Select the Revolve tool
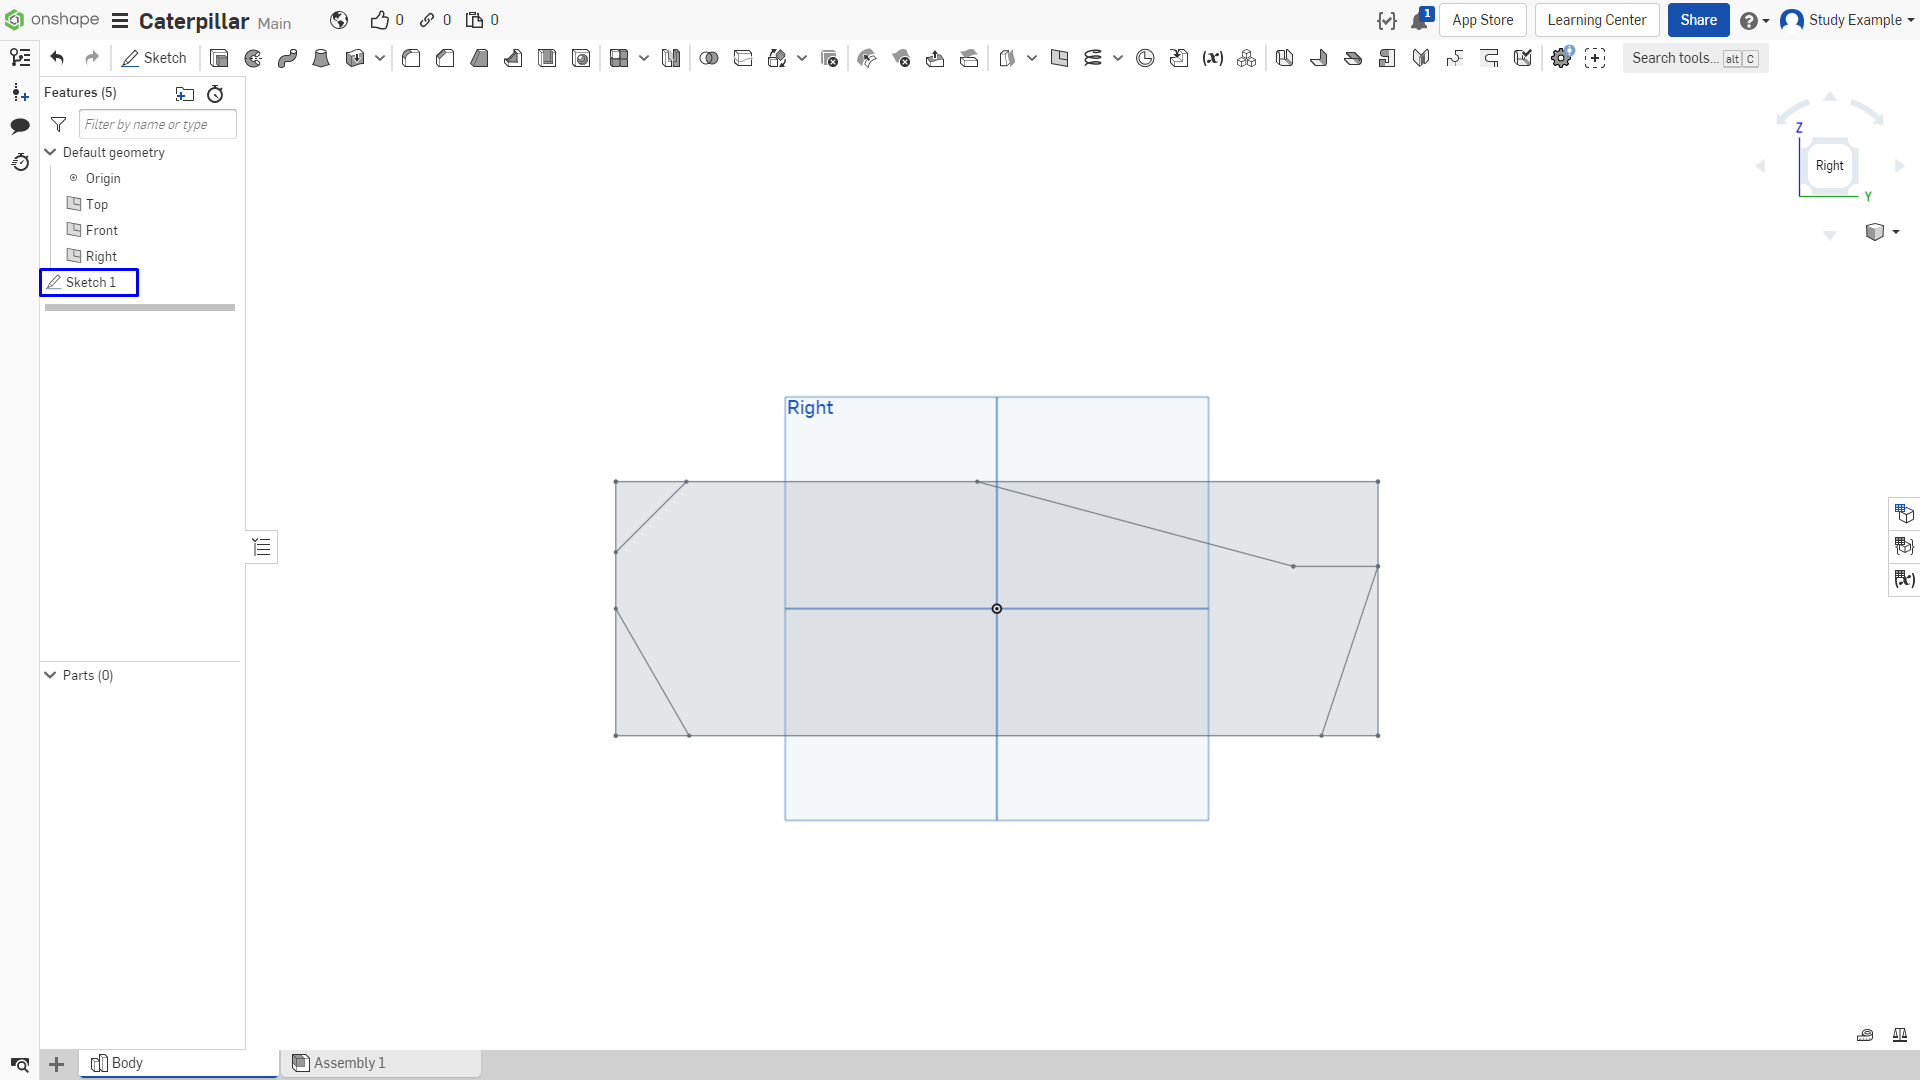Image resolution: width=1920 pixels, height=1080 pixels. pos(253,58)
